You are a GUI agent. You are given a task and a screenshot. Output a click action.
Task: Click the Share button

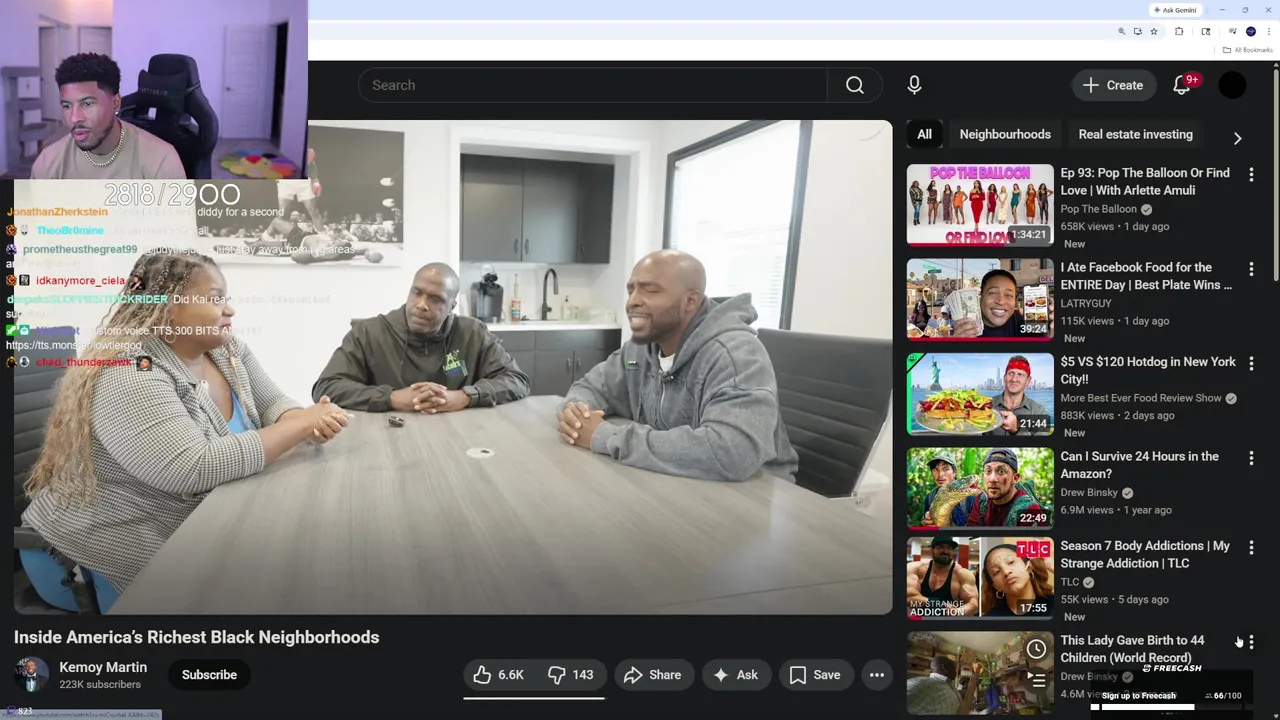pyautogui.click(x=652, y=675)
